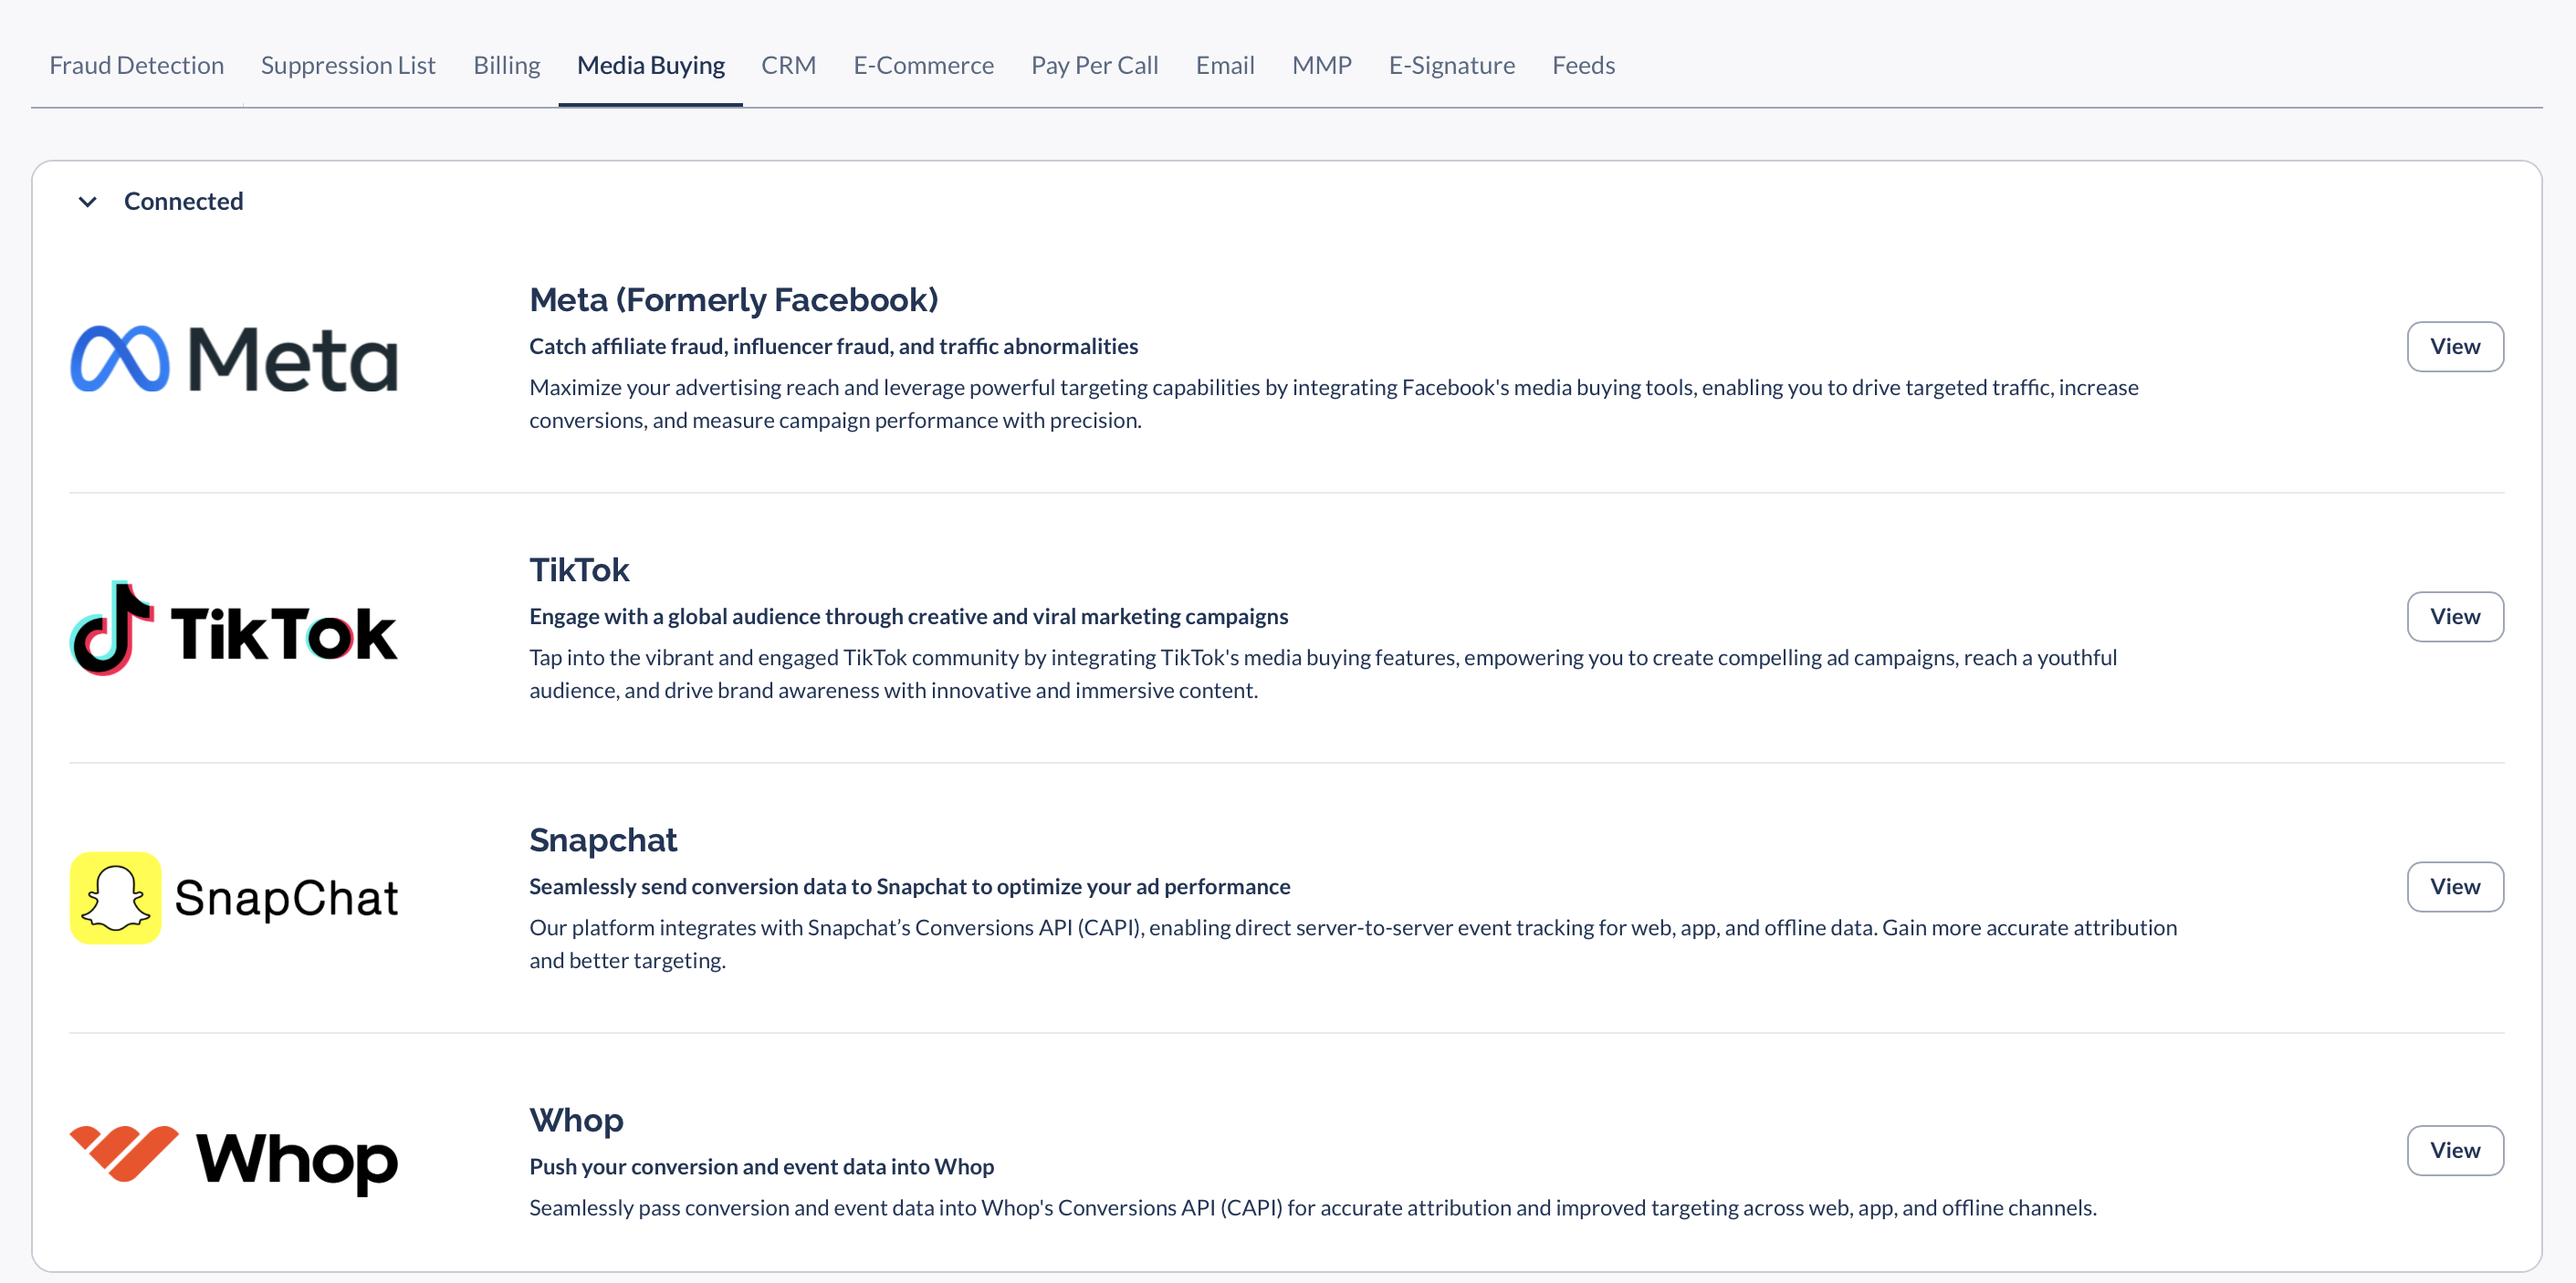
Task: Click 'Engage with a global audience' subtitle
Action: click(x=909, y=616)
